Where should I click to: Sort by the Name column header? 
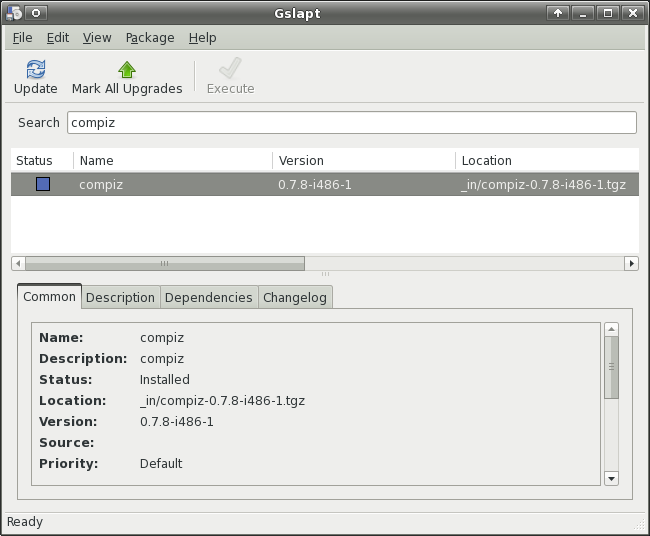click(173, 160)
